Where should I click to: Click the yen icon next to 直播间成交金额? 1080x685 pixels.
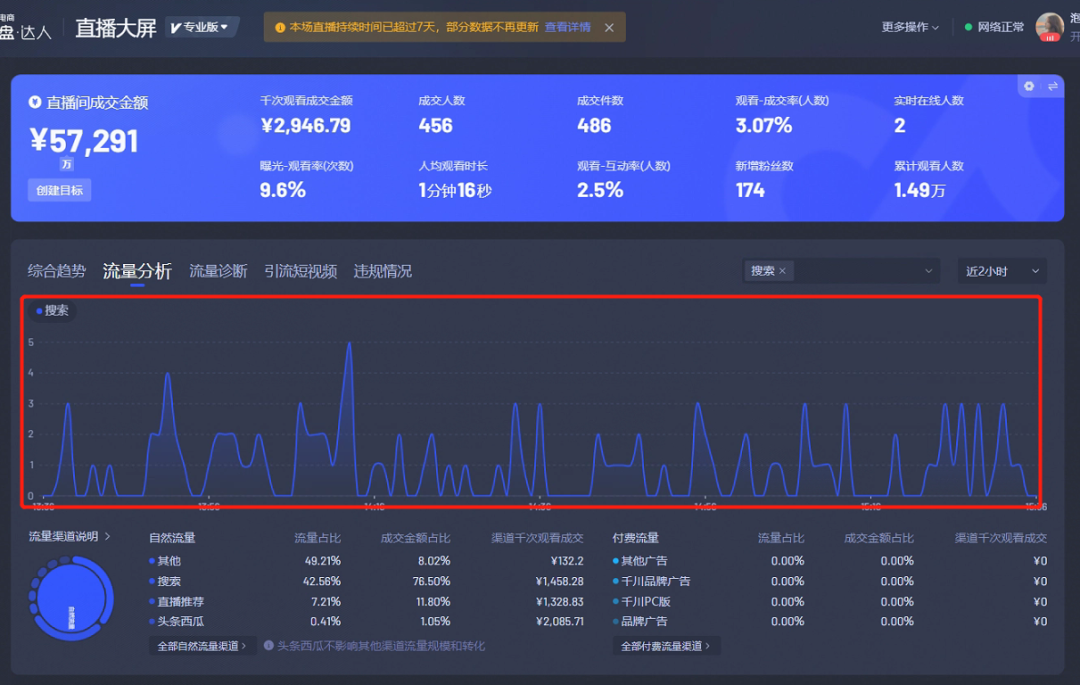[35, 102]
